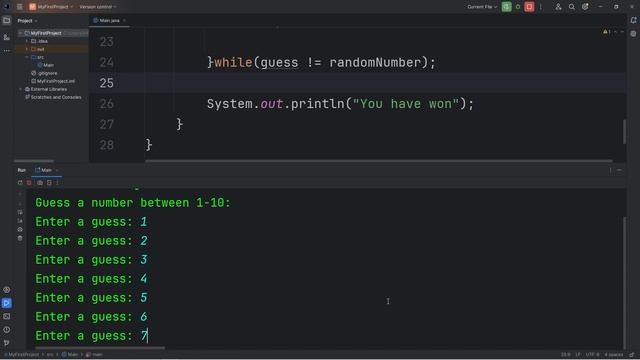Click the Debug bug icon in toolbar
640x360 pixels.
[x=518, y=7]
